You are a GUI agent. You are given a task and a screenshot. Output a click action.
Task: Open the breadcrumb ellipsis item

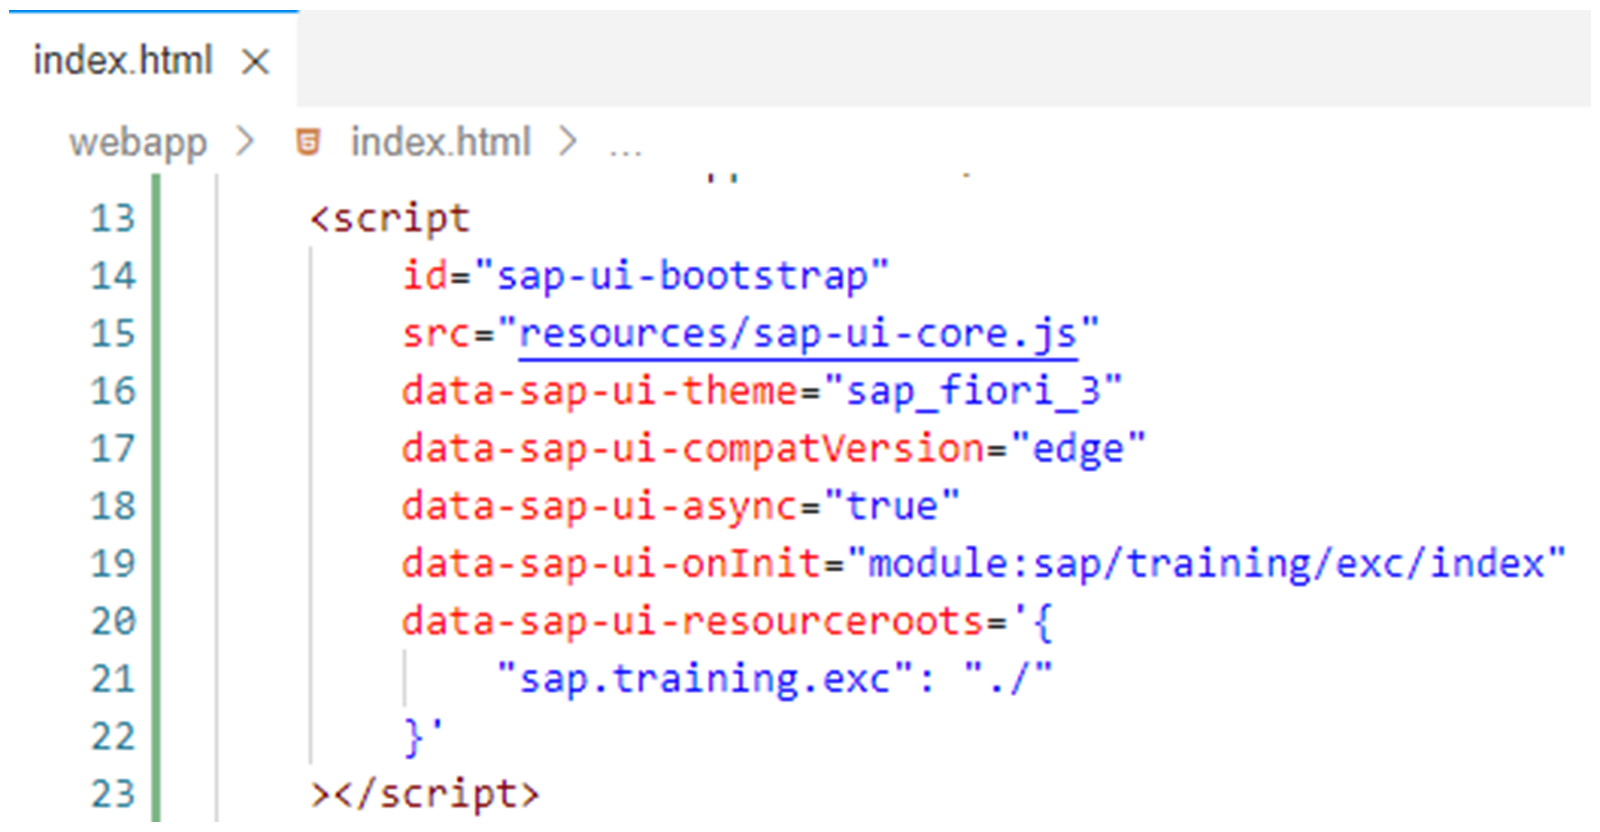(x=625, y=151)
